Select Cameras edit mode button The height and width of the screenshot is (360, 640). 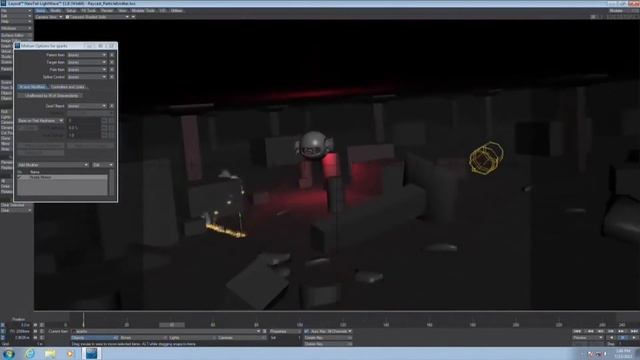(241, 338)
